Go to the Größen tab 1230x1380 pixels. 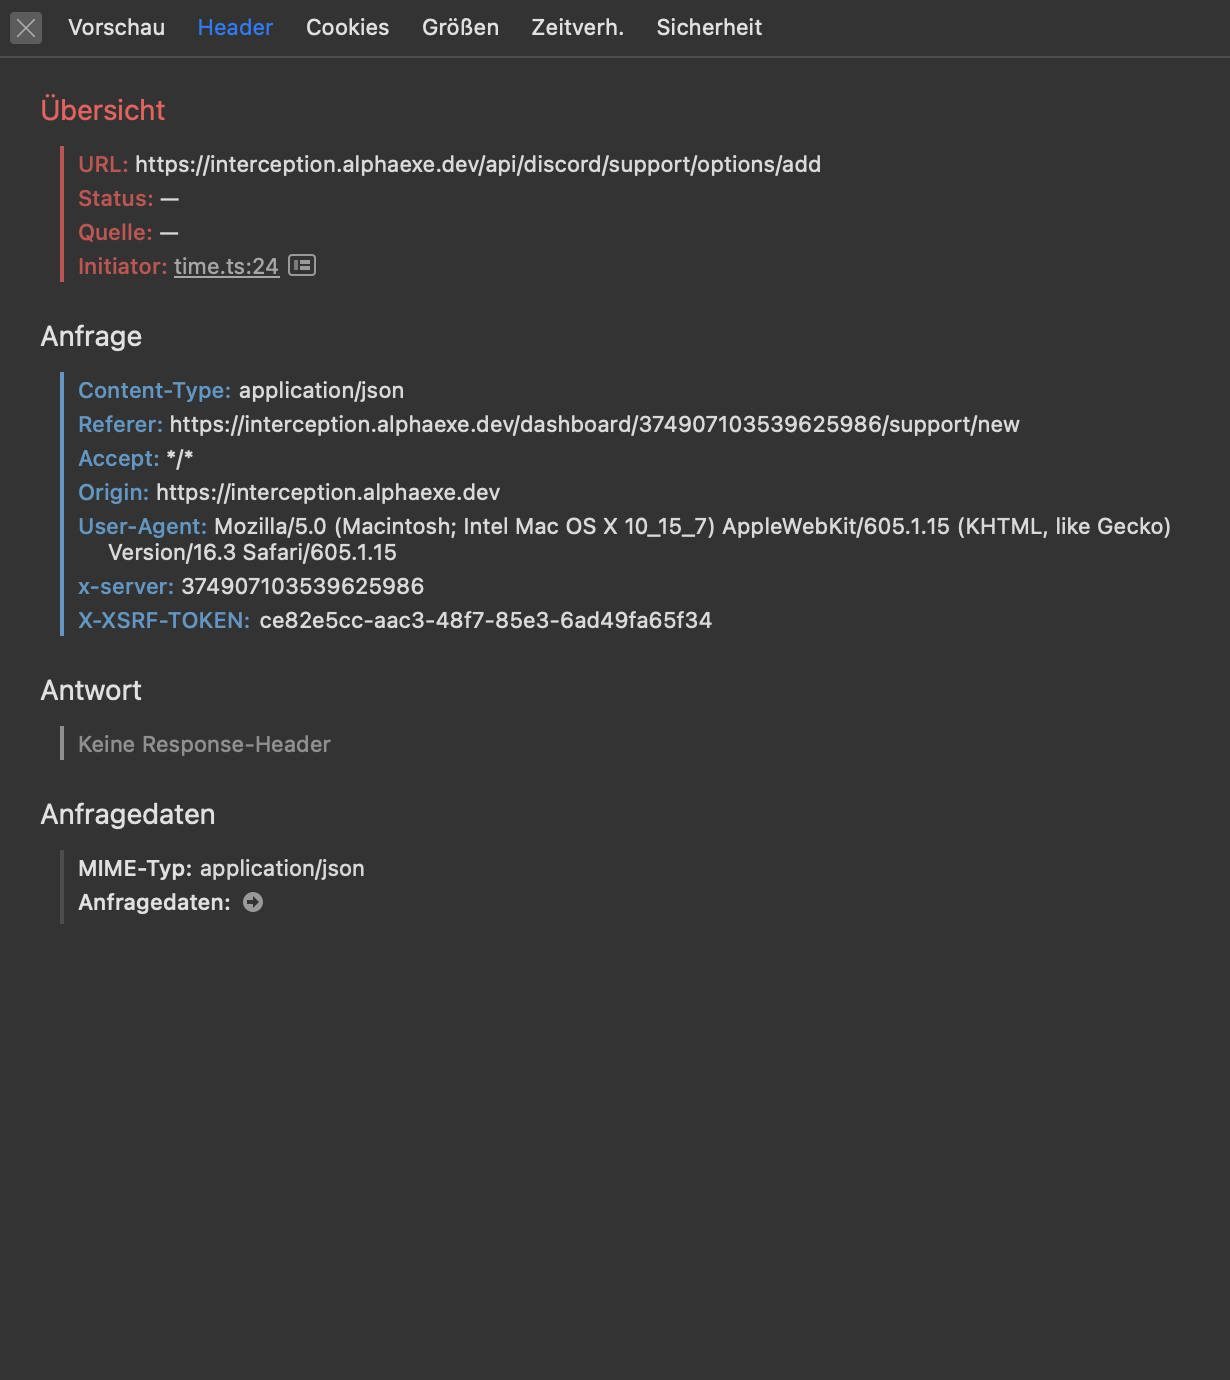(x=460, y=28)
